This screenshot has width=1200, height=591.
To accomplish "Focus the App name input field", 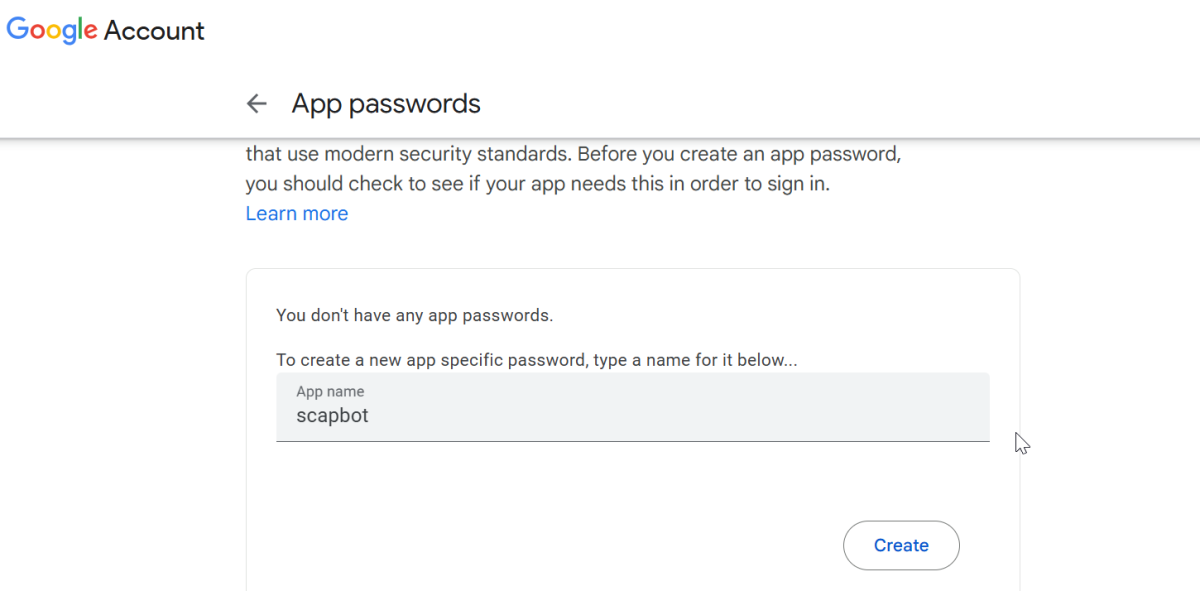I will 633,407.
